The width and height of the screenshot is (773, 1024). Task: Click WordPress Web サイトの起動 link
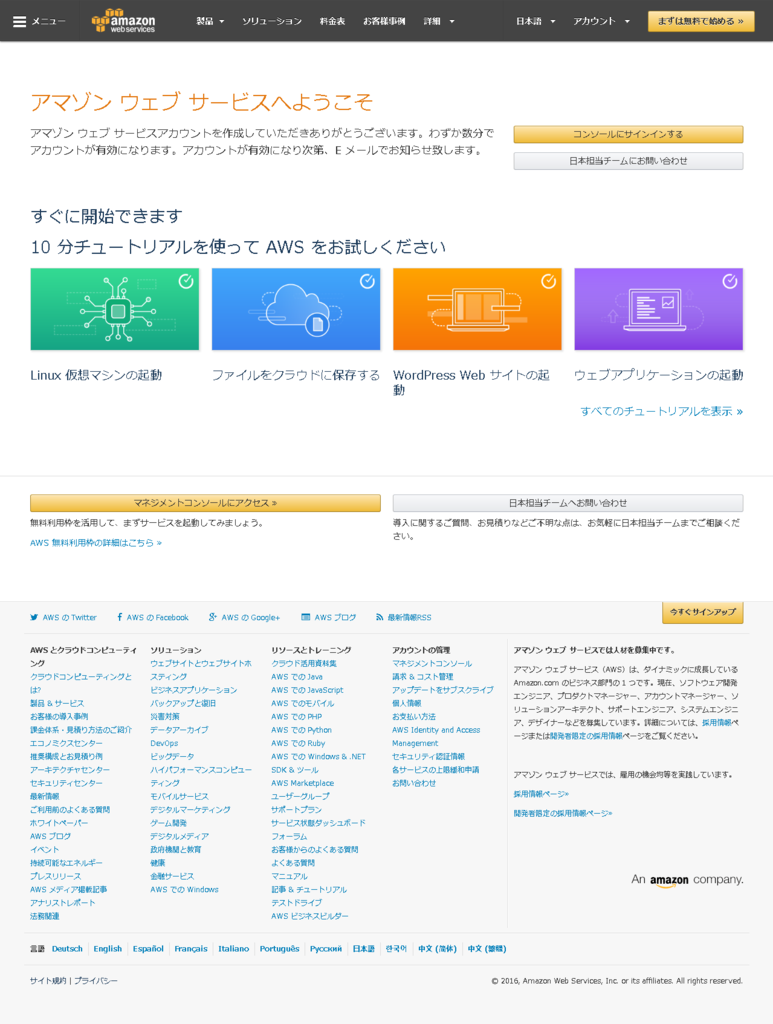coord(471,383)
